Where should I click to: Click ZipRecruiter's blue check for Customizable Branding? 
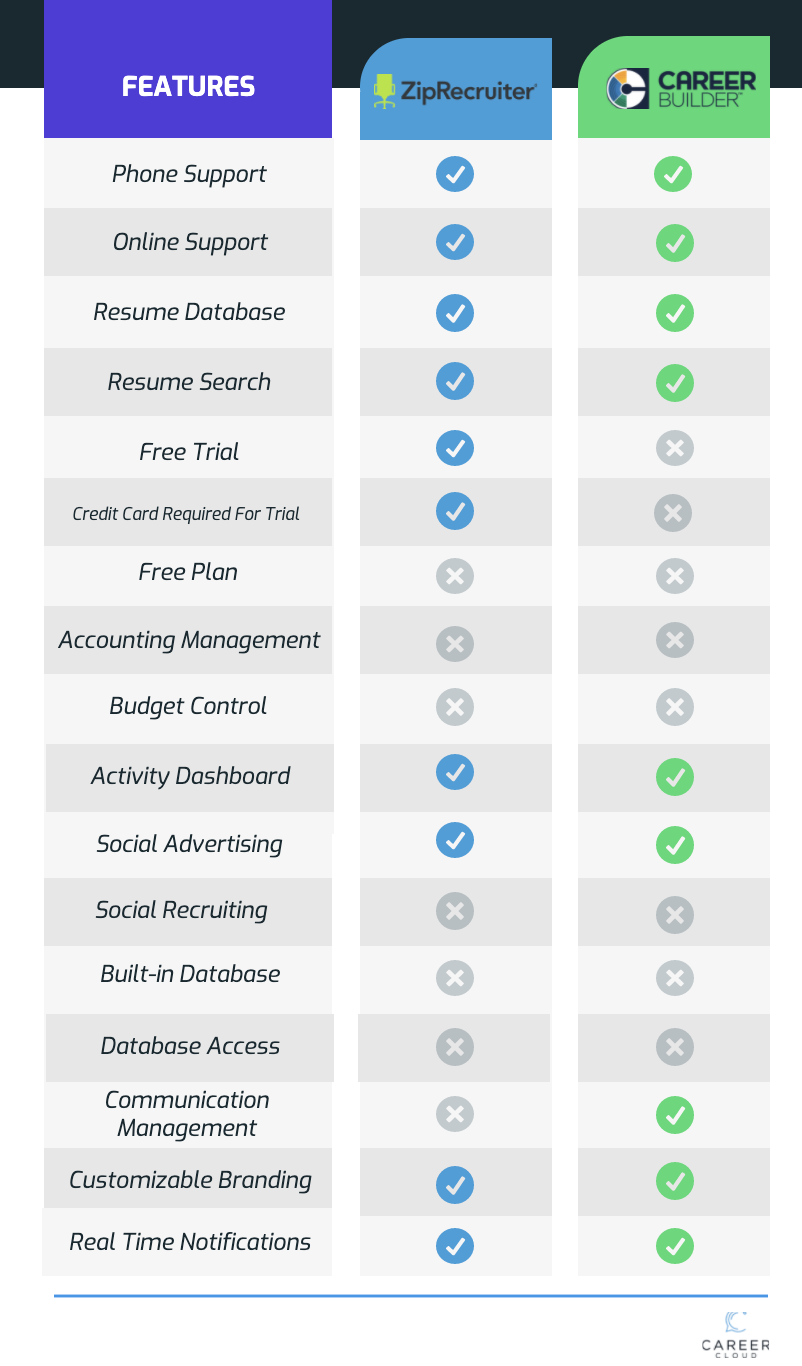pyautogui.click(x=455, y=1185)
